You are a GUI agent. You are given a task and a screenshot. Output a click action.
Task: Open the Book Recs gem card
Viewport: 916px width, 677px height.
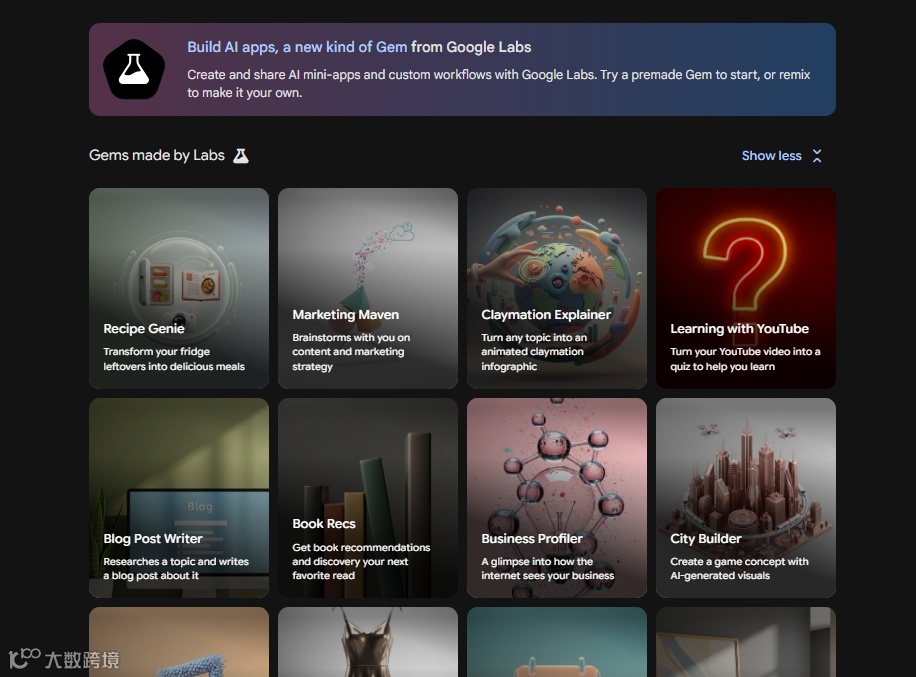(x=367, y=498)
